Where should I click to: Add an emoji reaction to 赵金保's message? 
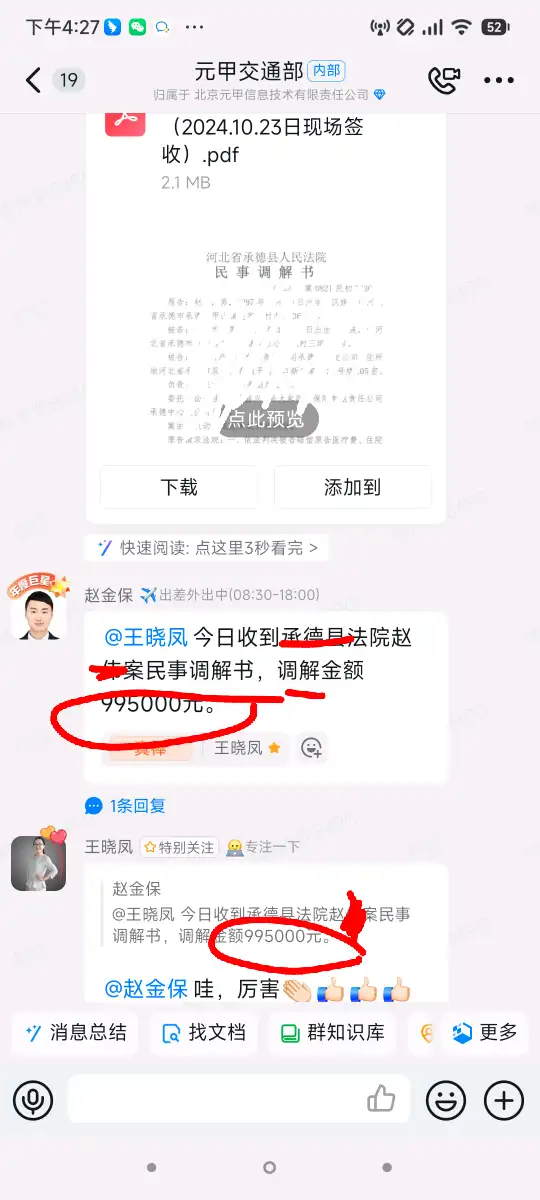point(311,747)
